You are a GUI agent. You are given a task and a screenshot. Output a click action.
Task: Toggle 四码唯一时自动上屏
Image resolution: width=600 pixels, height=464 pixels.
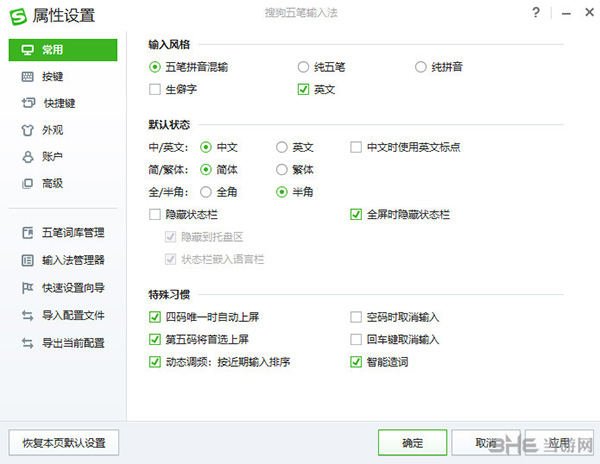point(155,317)
